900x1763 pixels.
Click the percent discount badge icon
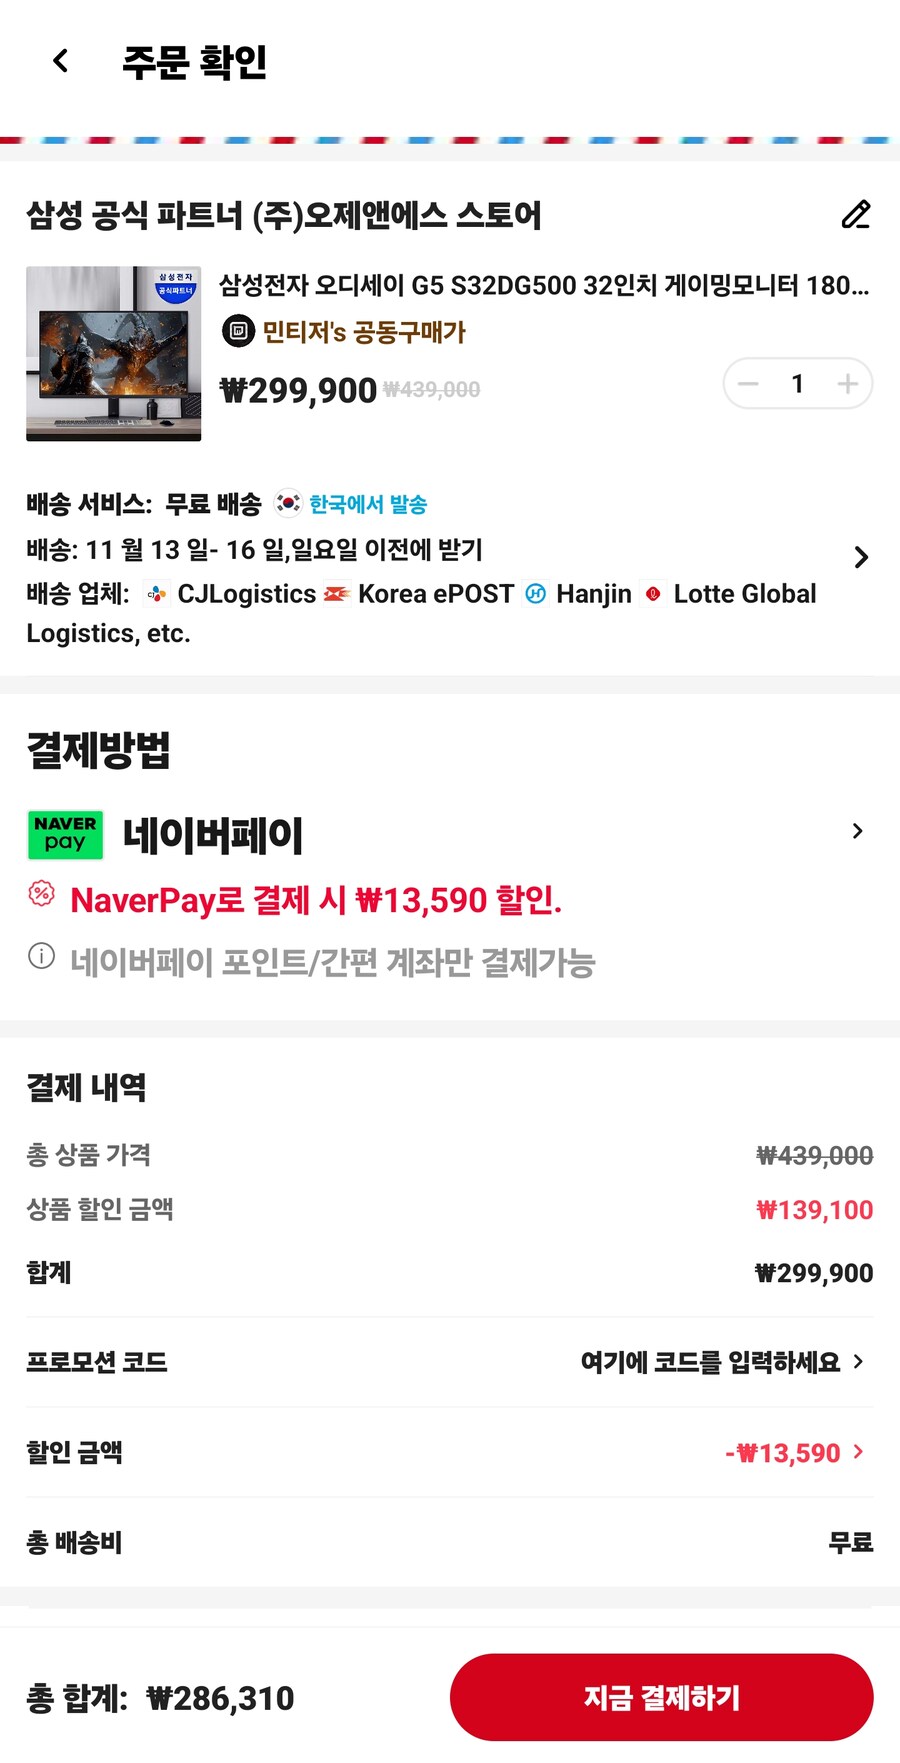coord(40,899)
